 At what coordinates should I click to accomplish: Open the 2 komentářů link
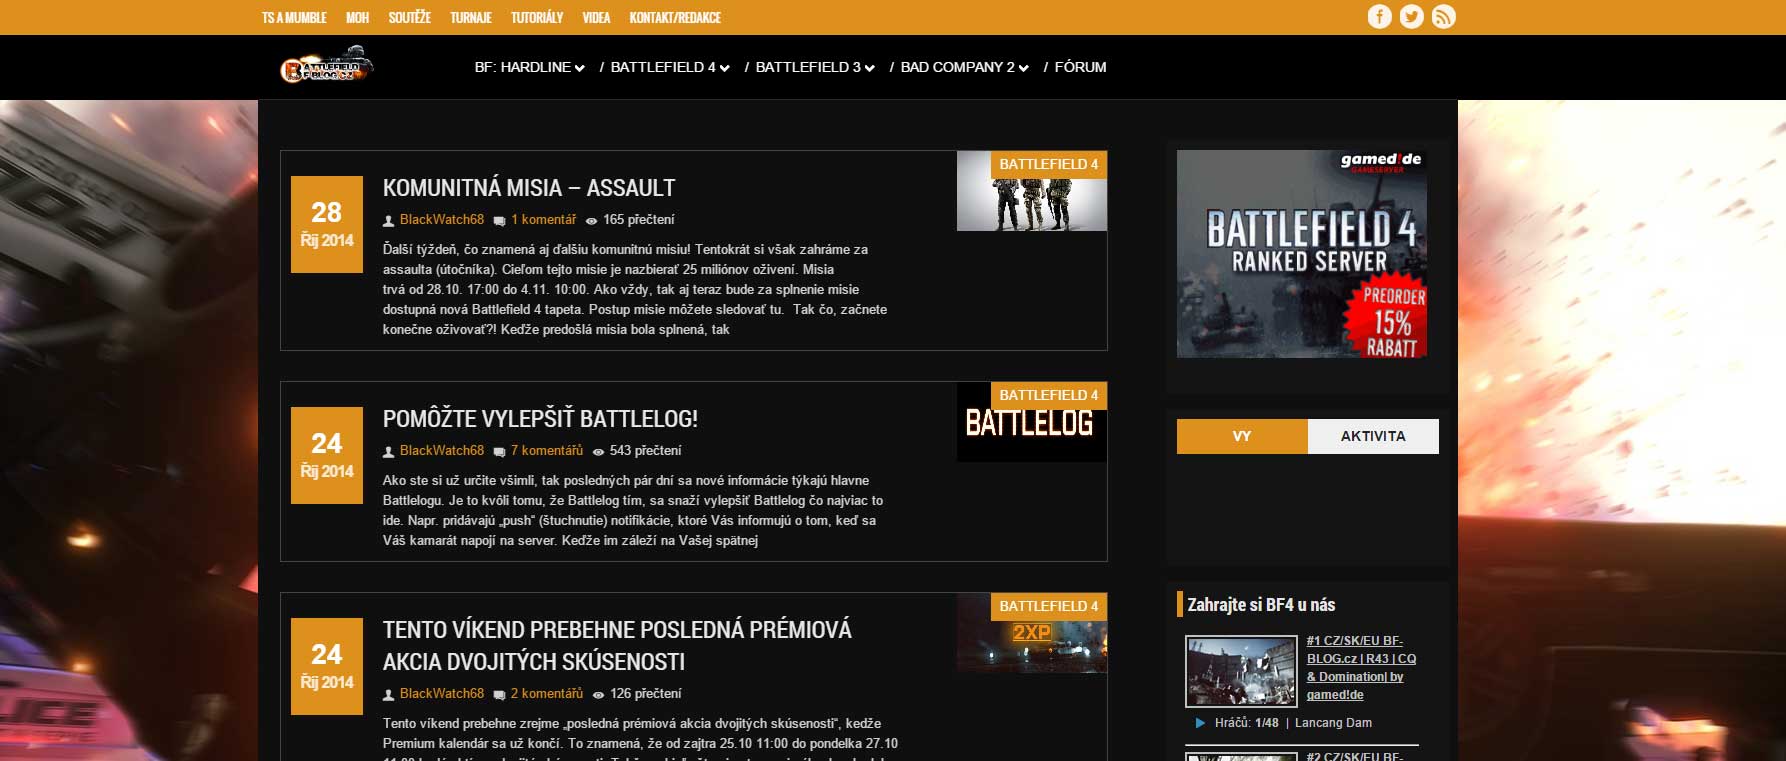pos(547,694)
